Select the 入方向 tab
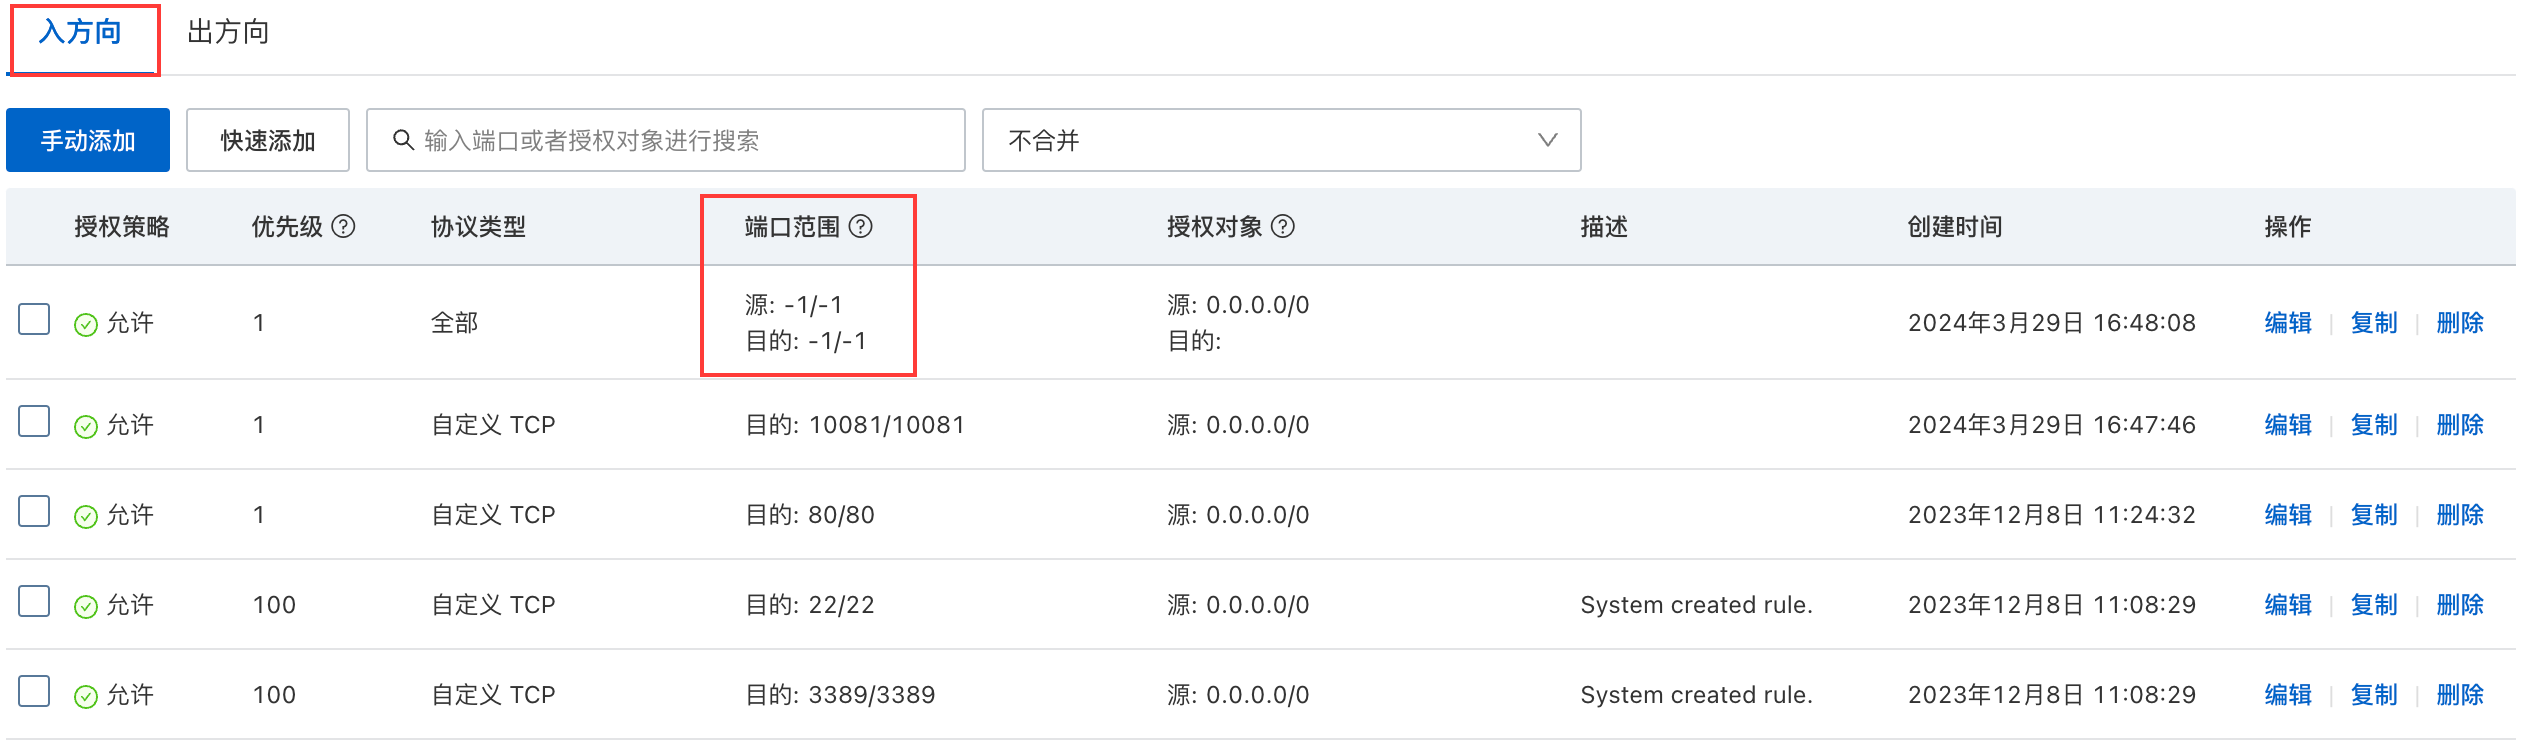 click(80, 32)
